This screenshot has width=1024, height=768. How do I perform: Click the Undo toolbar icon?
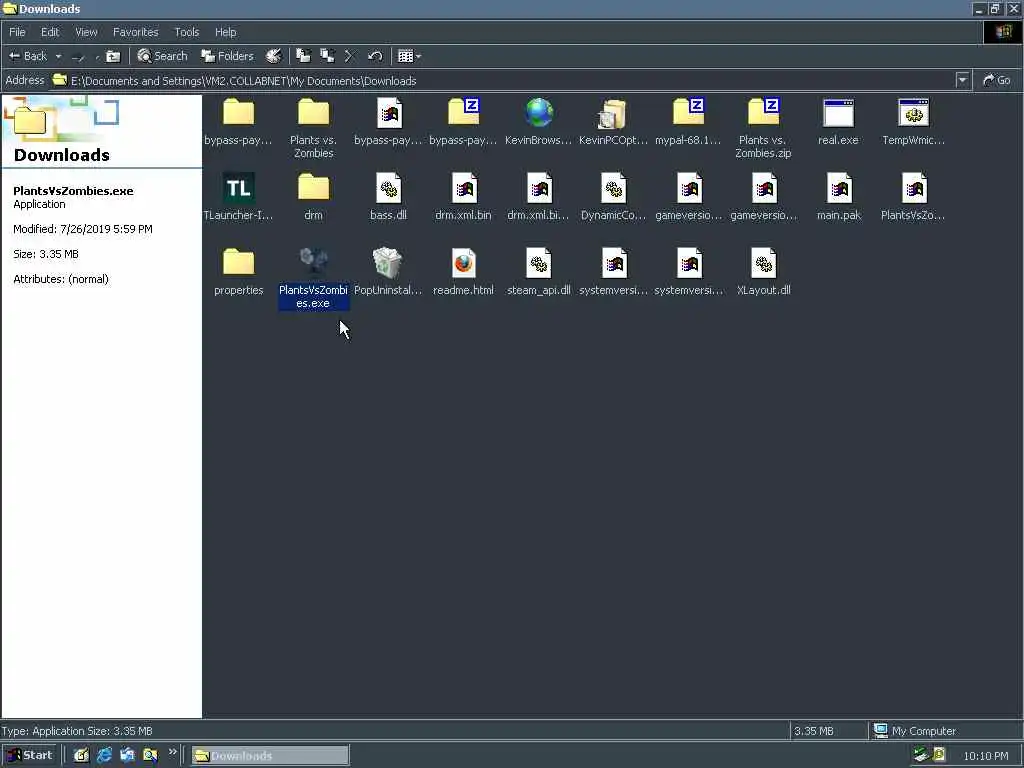(x=374, y=56)
